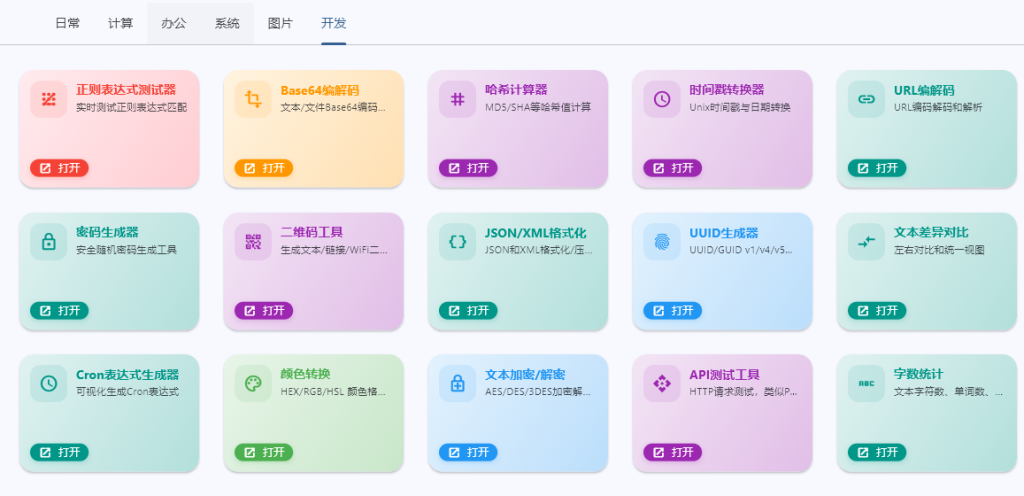The height and width of the screenshot is (496, 1024).
Task: Open the Cron表达式生成器 via 打开 button
Action: 59,452
